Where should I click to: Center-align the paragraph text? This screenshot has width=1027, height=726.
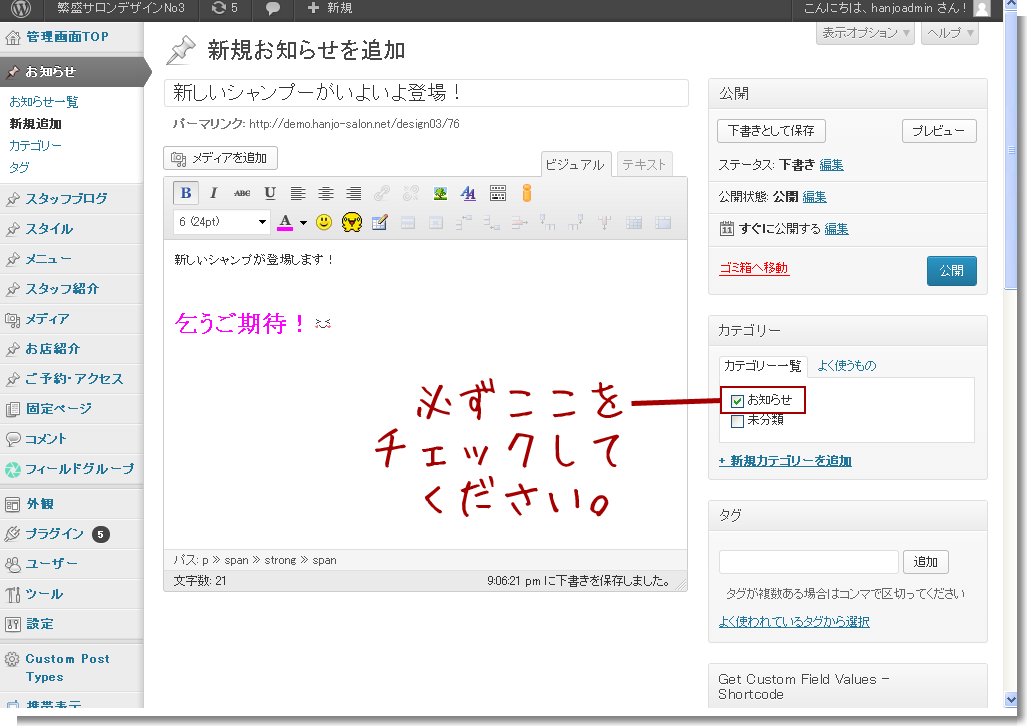tap(326, 193)
